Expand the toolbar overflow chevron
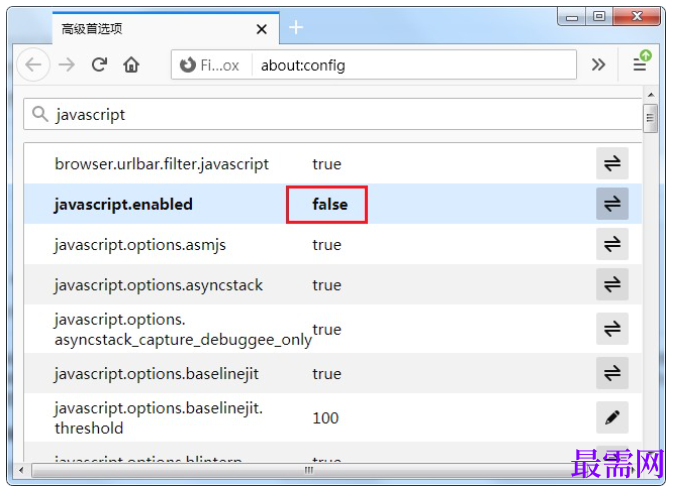Image resolution: width=683 pixels, height=495 pixels. (598, 65)
